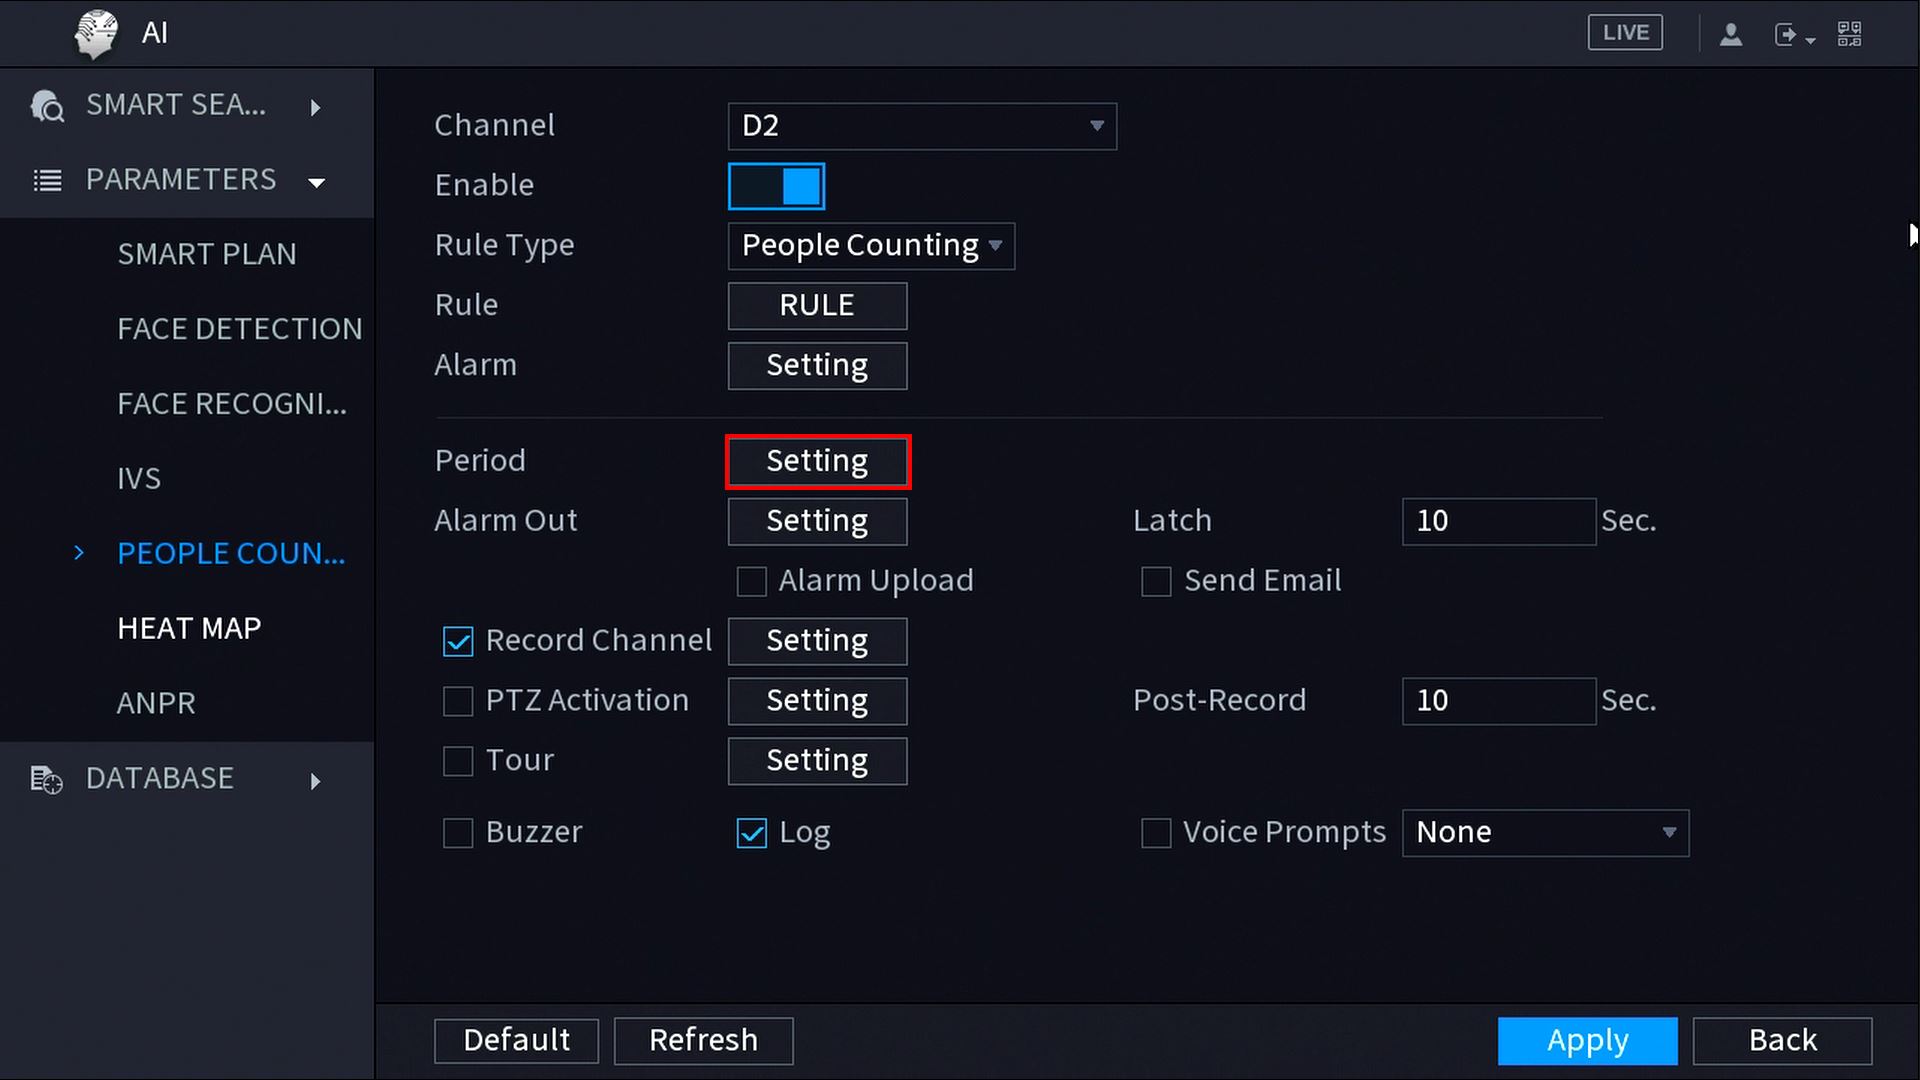
Task: Click the logout arrow icon
Action: tap(1787, 35)
